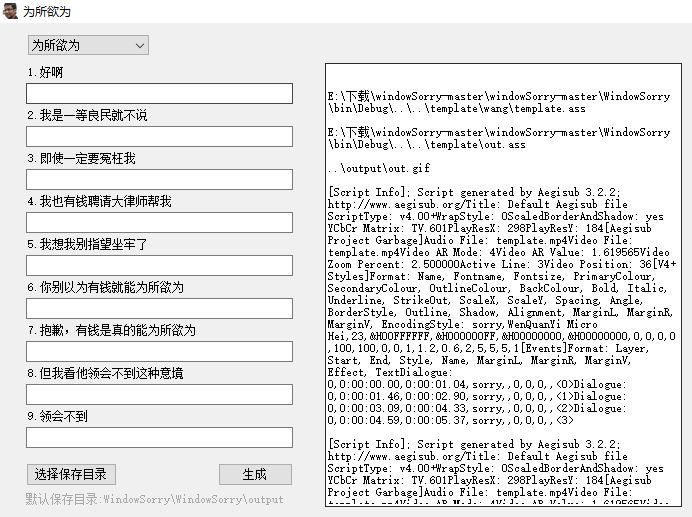Screen dimensions: 692x517
Task: Click the 选择保存目录 button
Action: pos(71,475)
